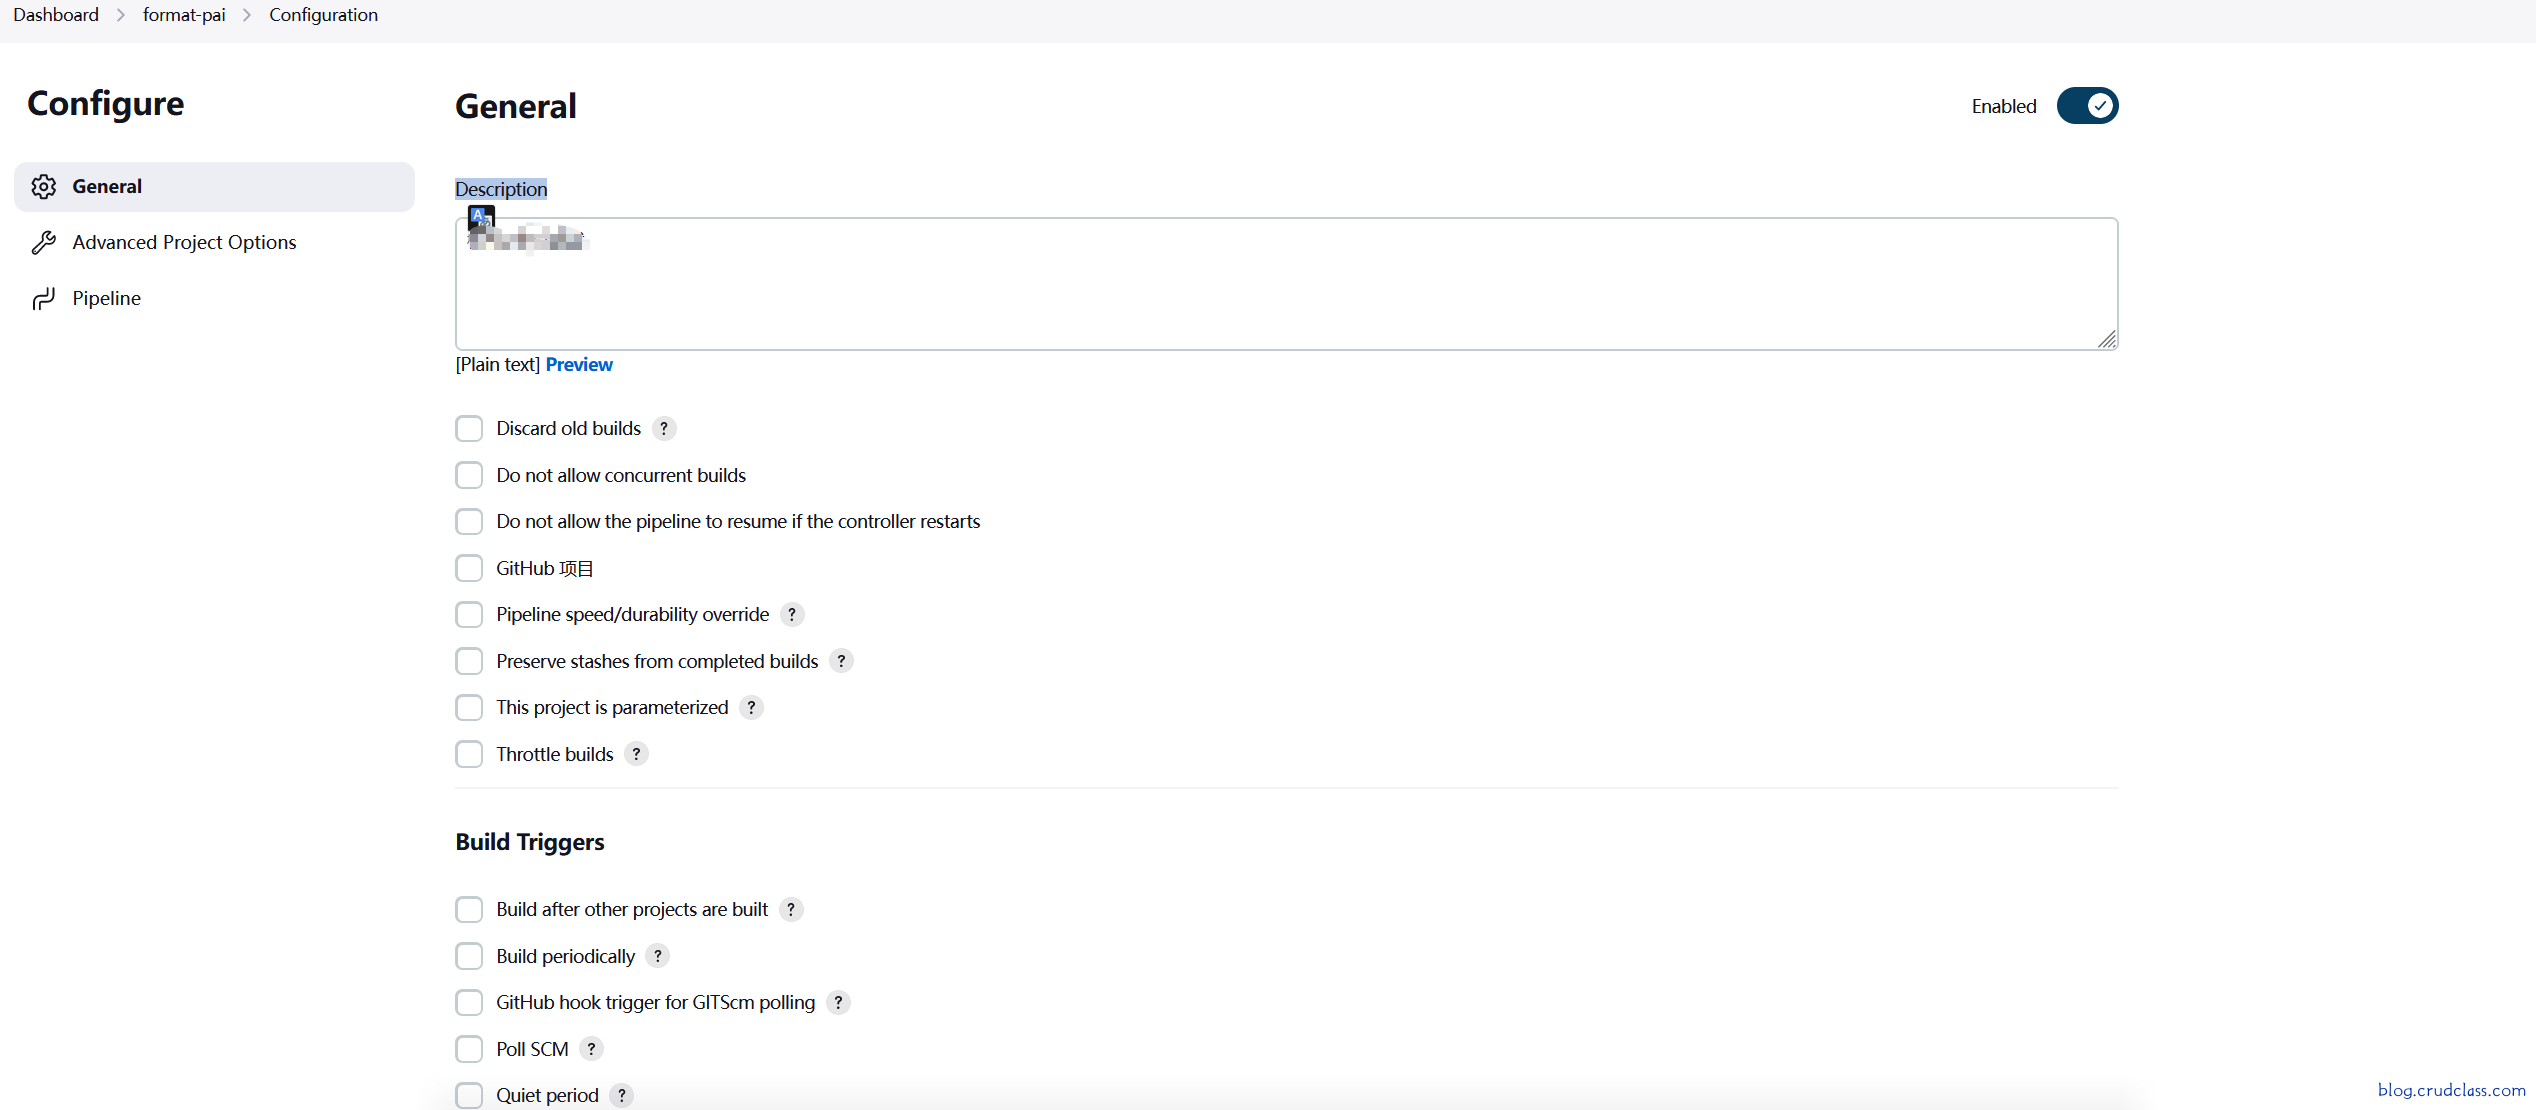
Task: Enable the GitHub 项目 checkbox
Action: click(469, 569)
